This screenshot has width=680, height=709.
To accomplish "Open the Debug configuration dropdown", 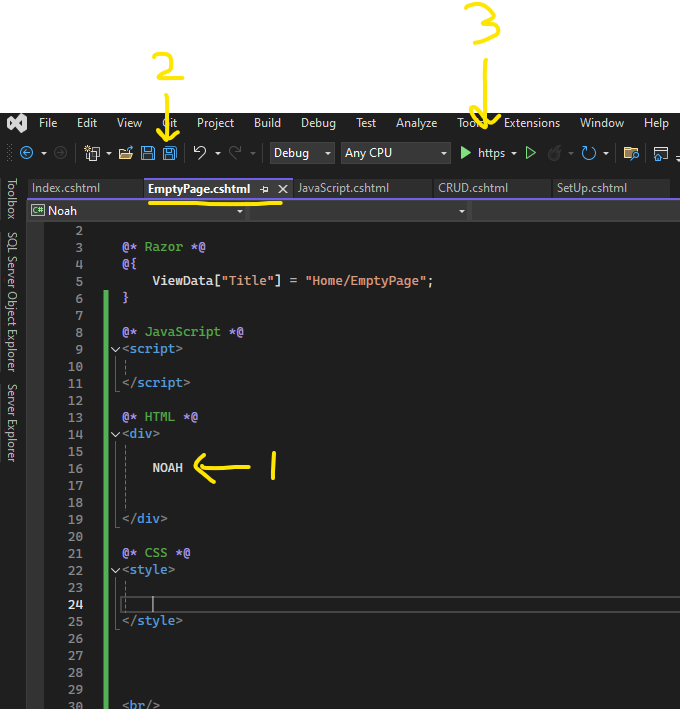I will tap(302, 153).
